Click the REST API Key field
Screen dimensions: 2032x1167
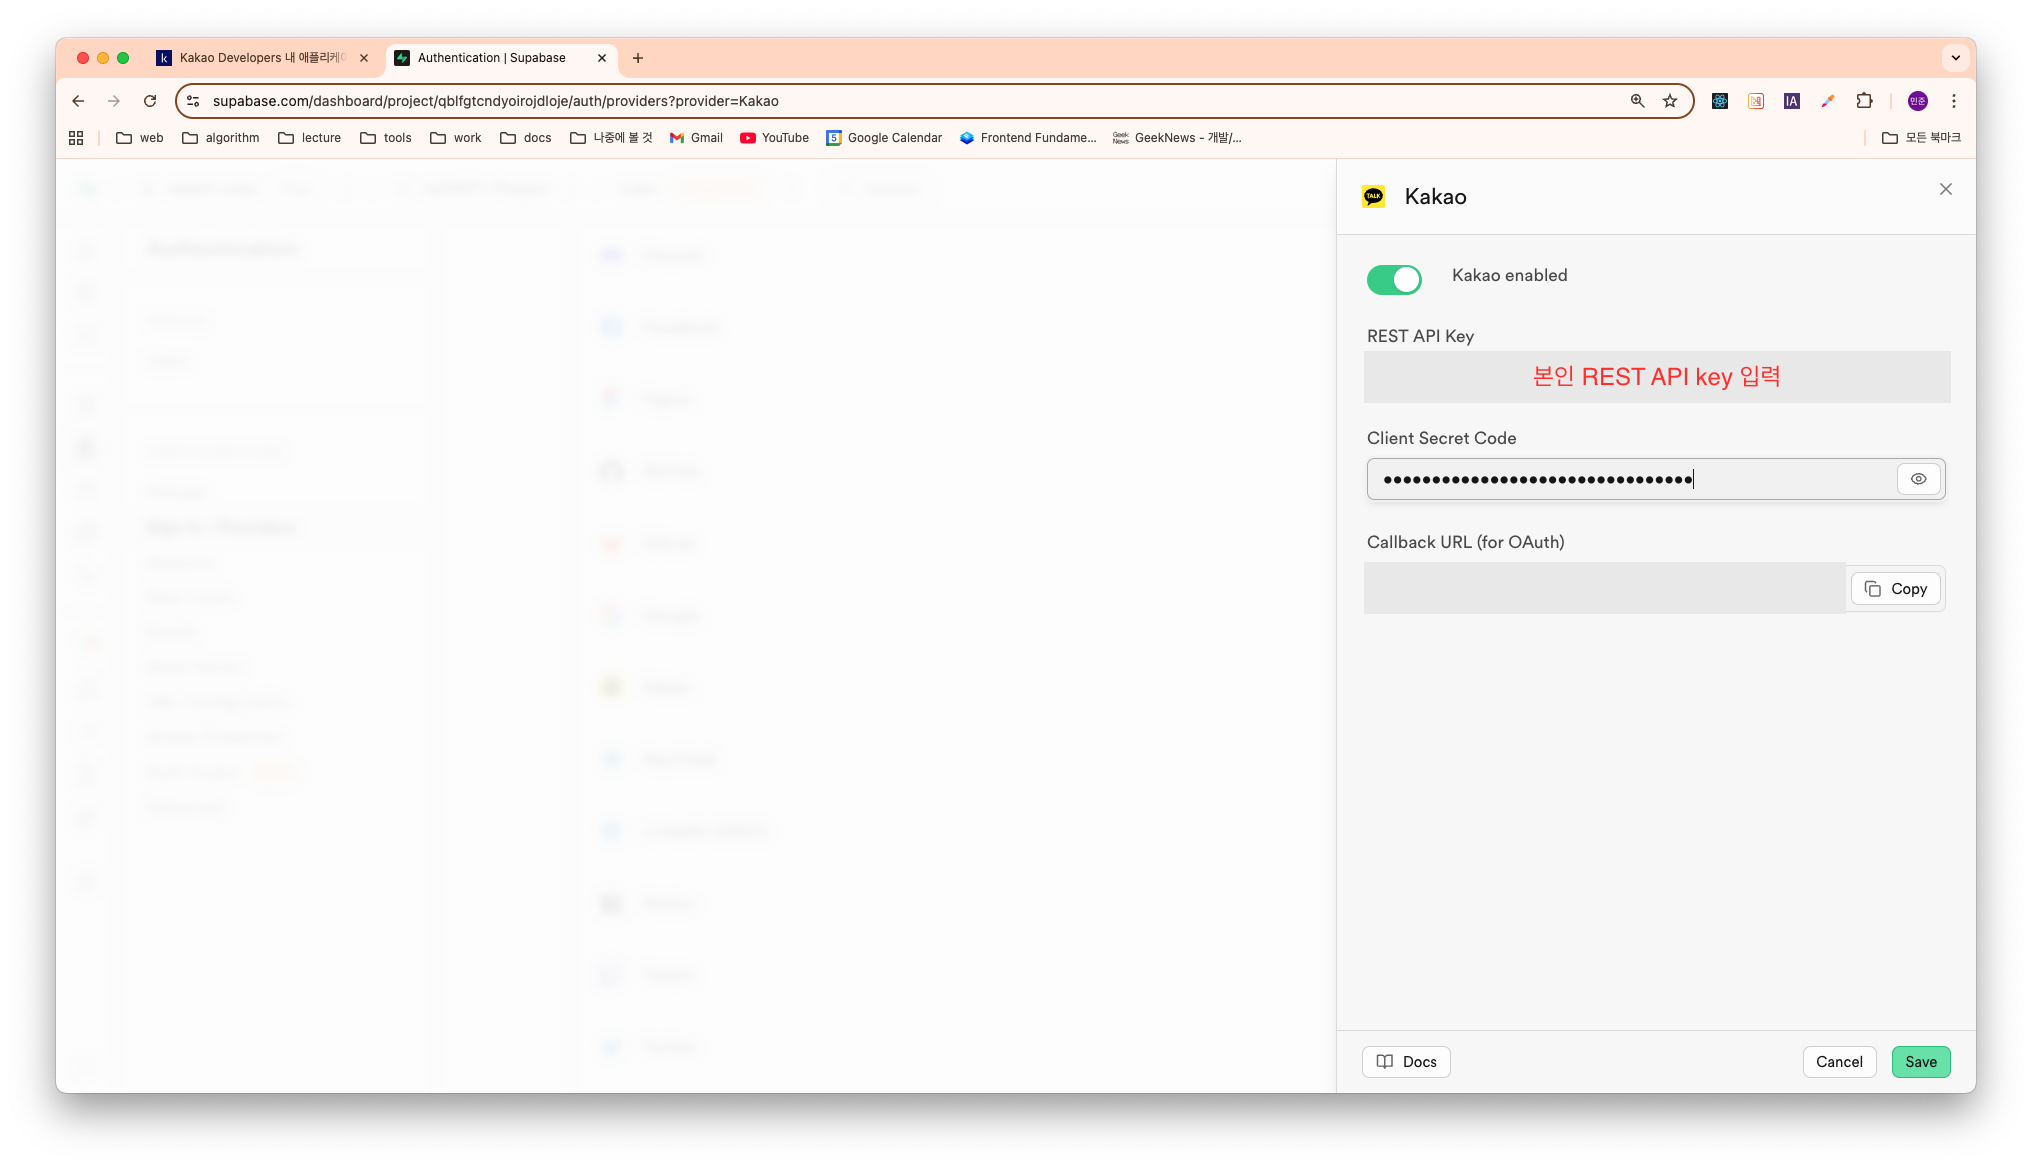coord(1656,377)
